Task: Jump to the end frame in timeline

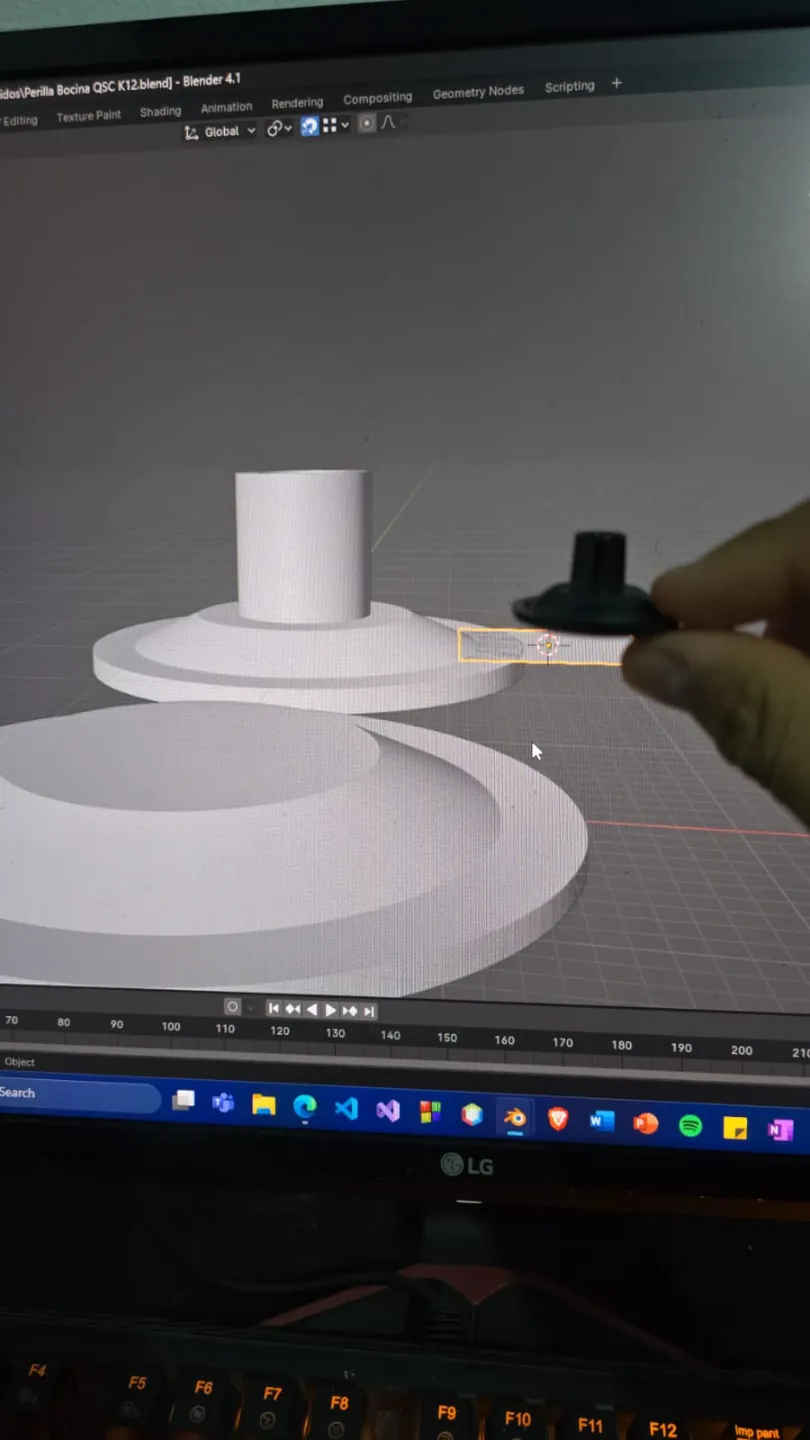Action: (369, 1012)
